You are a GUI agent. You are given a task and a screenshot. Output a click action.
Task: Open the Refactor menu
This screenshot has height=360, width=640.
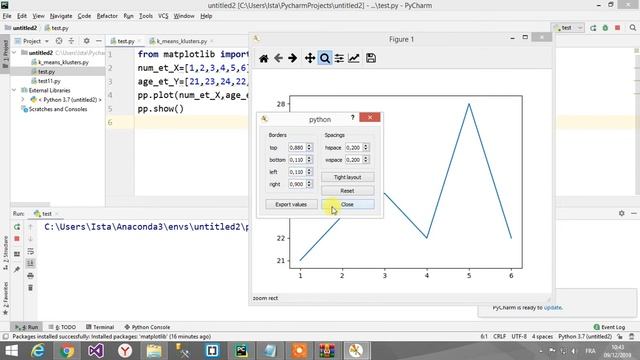pyautogui.click(x=107, y=16)
